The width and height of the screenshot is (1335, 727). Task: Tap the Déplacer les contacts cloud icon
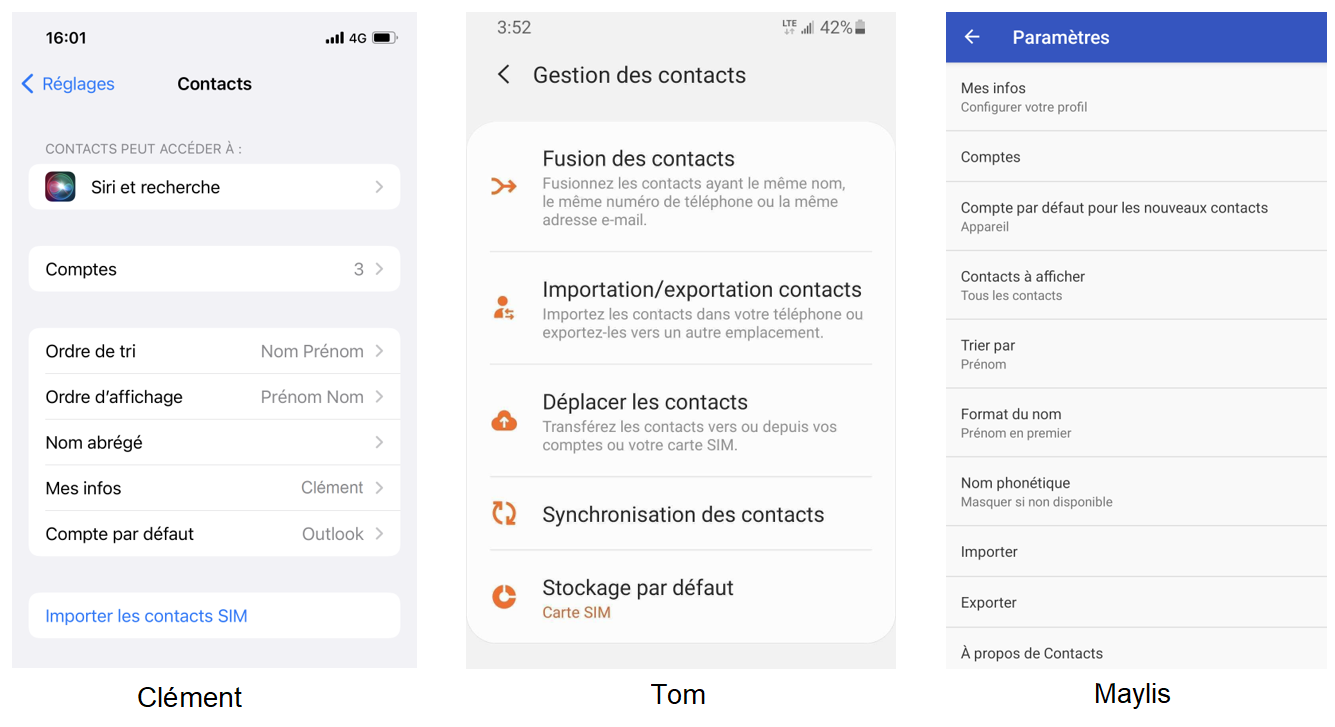[504, 421]
